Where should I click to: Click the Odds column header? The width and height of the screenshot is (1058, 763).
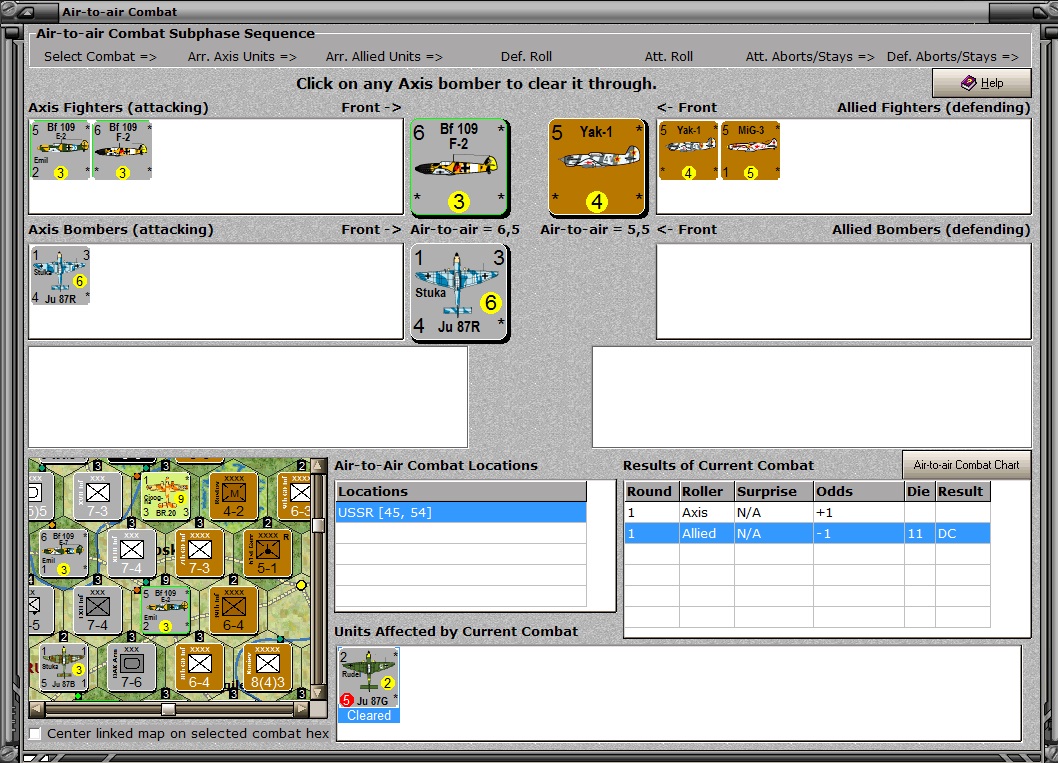pos(858,491)
